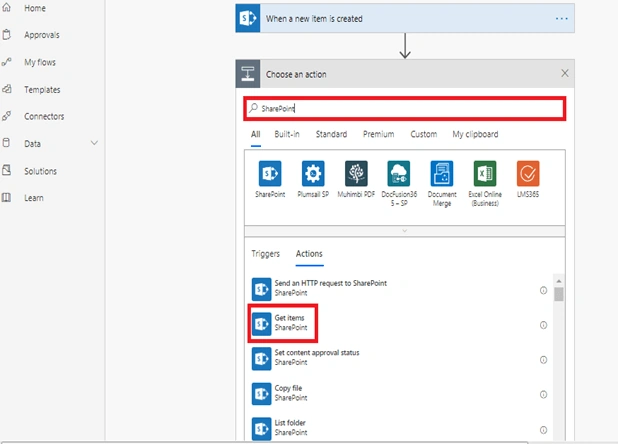The height and width of the screenshot is (444, 618).
Task: Go to My flows
Action: [40, 62]
